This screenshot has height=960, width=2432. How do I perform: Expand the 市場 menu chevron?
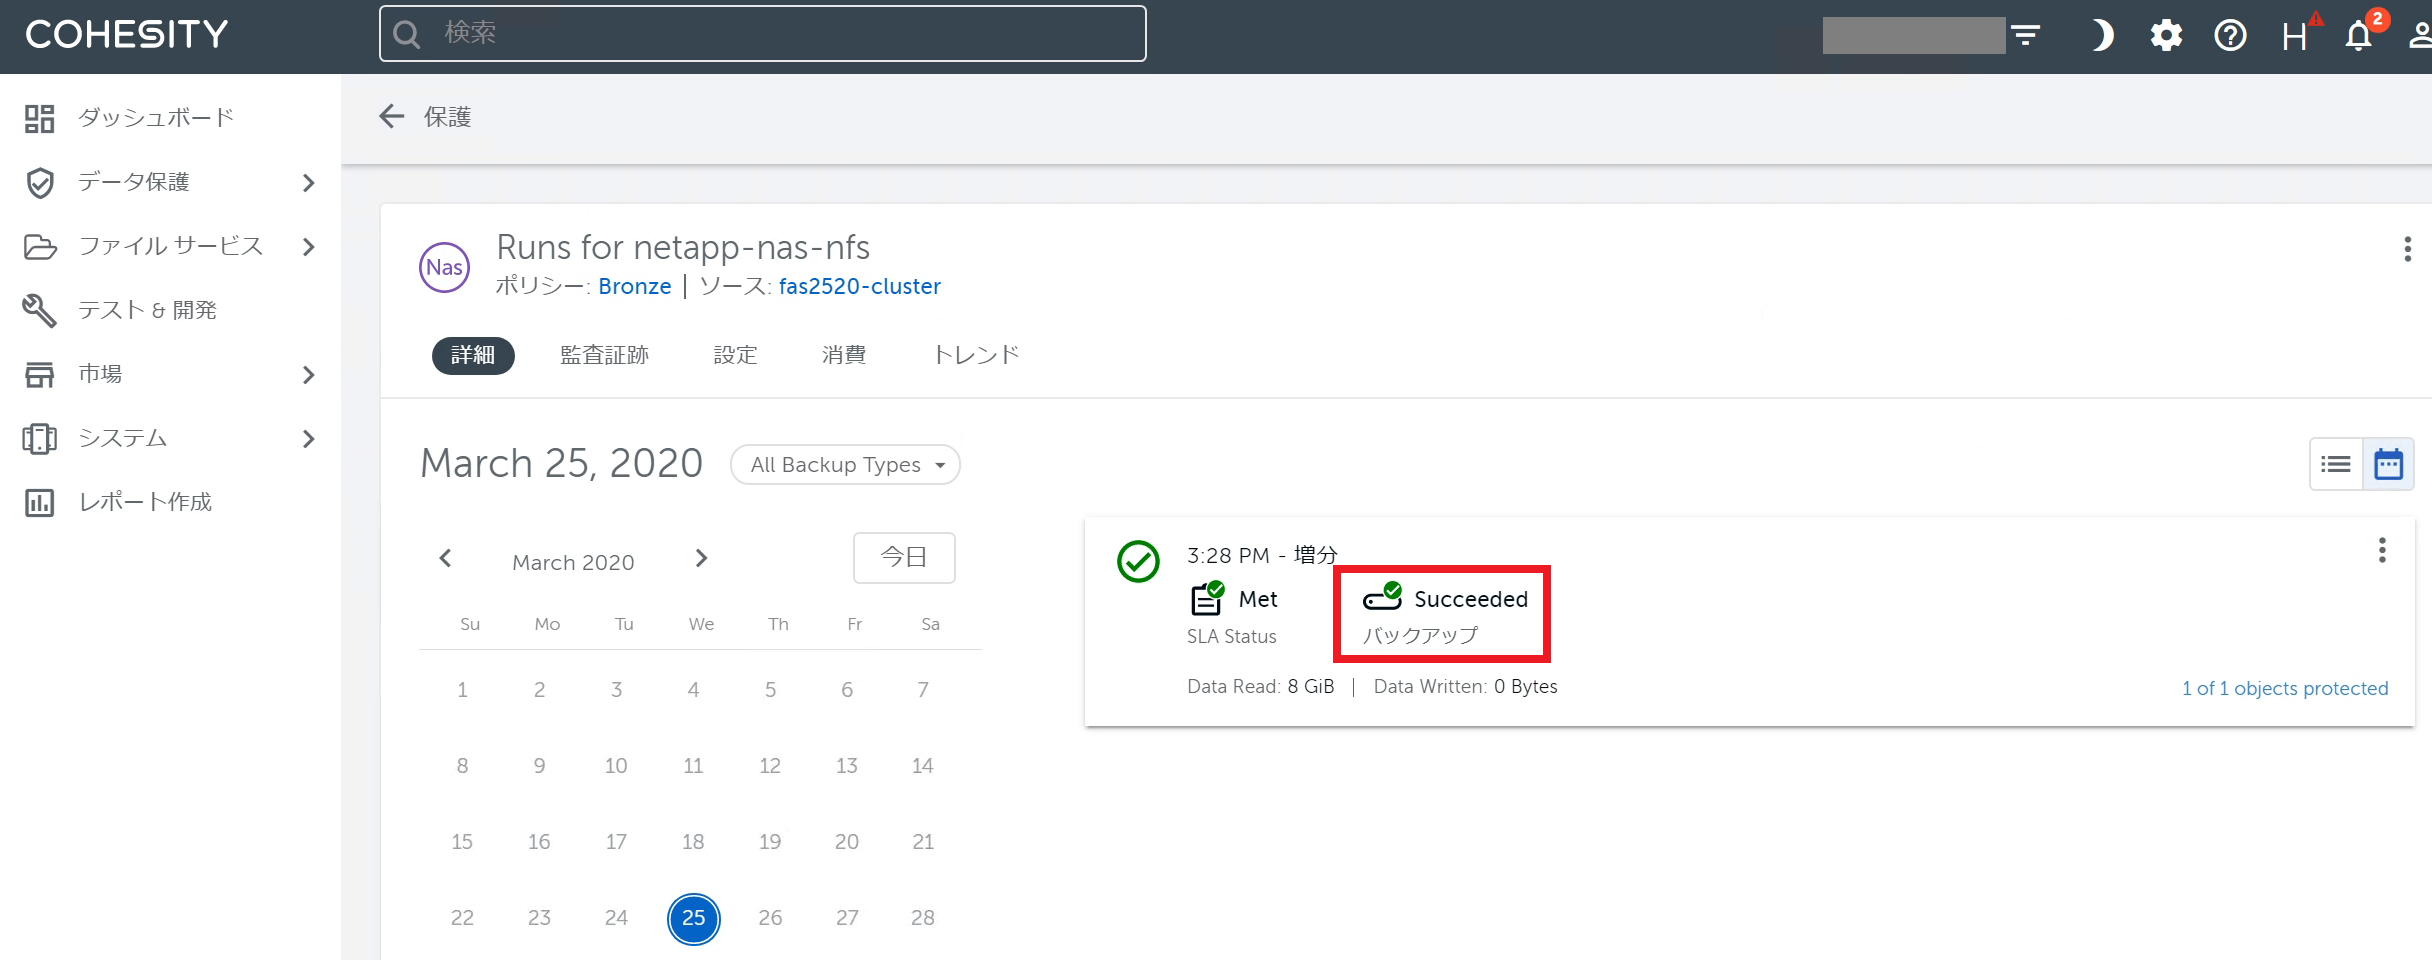[x=308, y=375]
